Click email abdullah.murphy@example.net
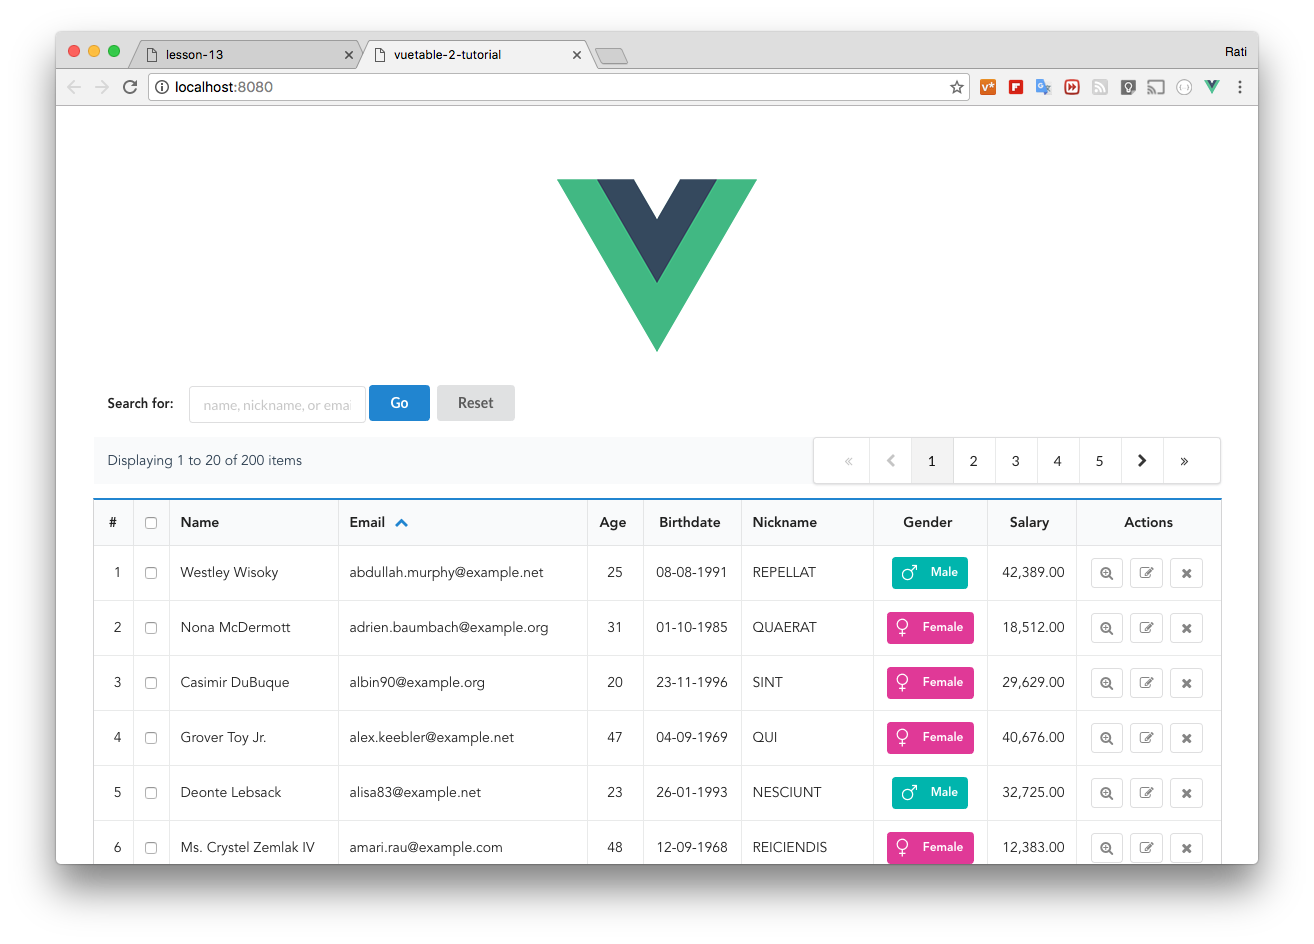Viewport: 1314px width, 944px height. click(x=446, y=573)
